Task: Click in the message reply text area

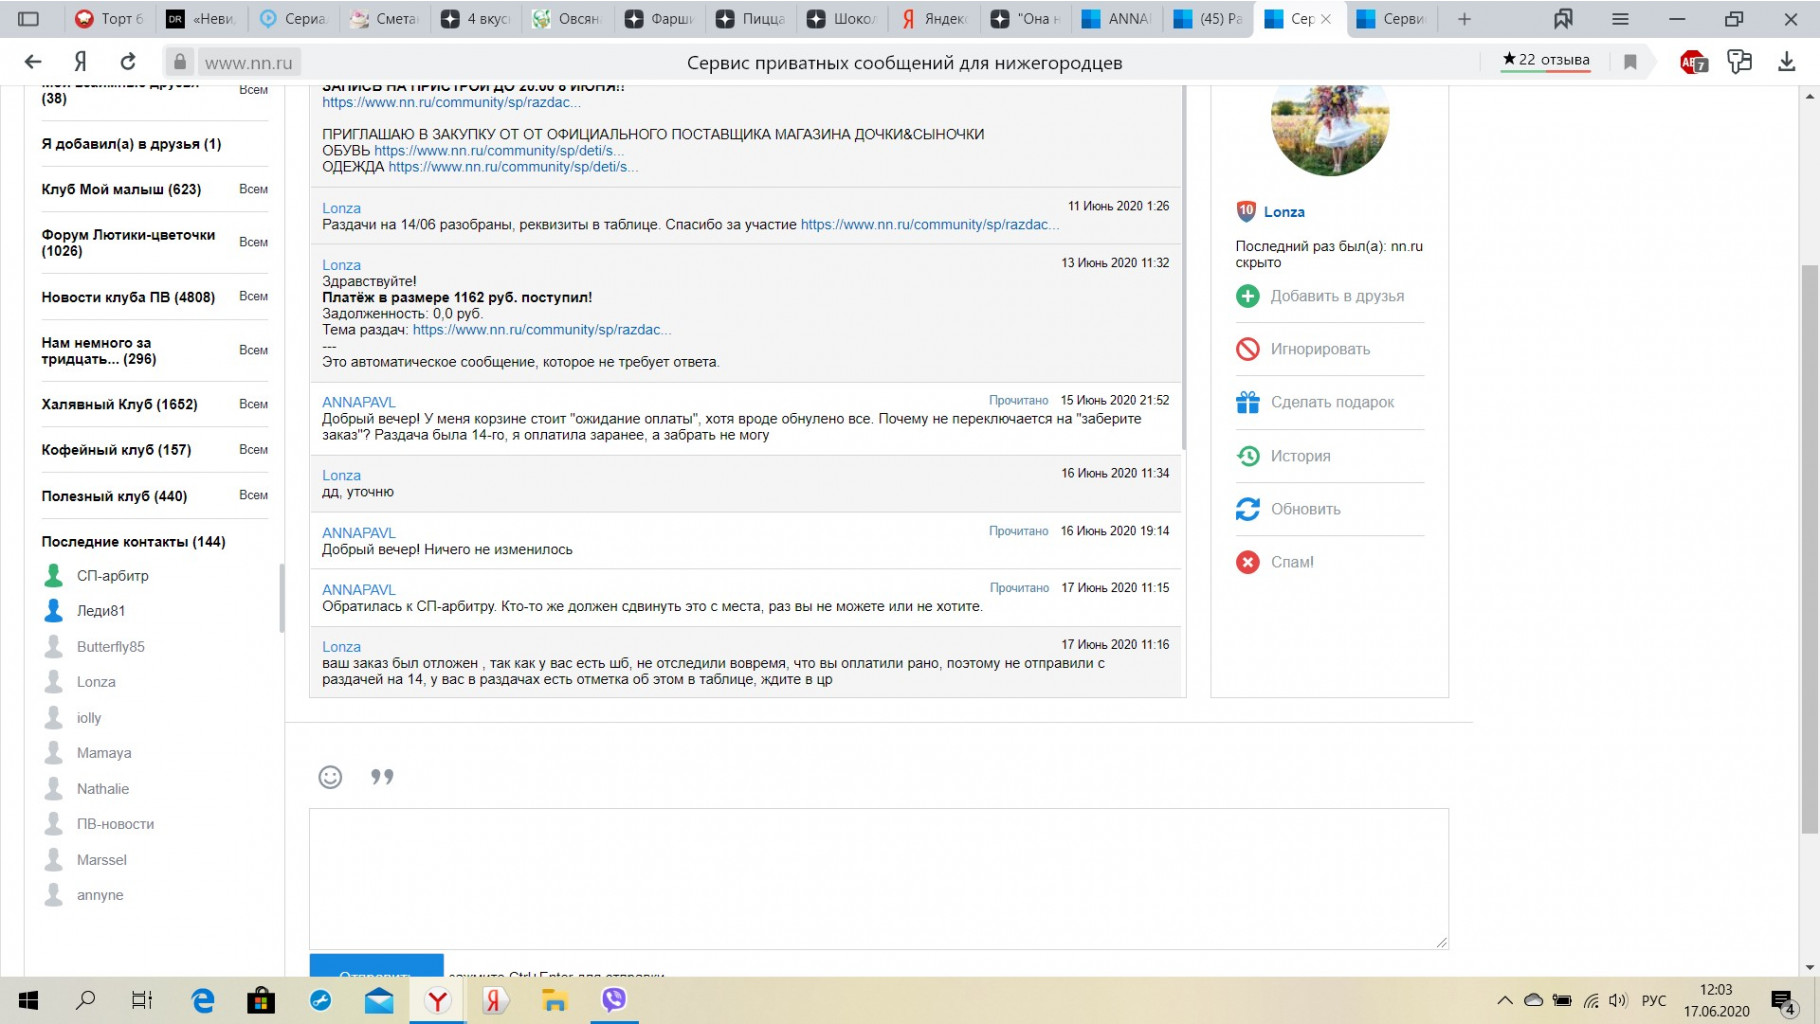Action: click(x=878, y=878)
